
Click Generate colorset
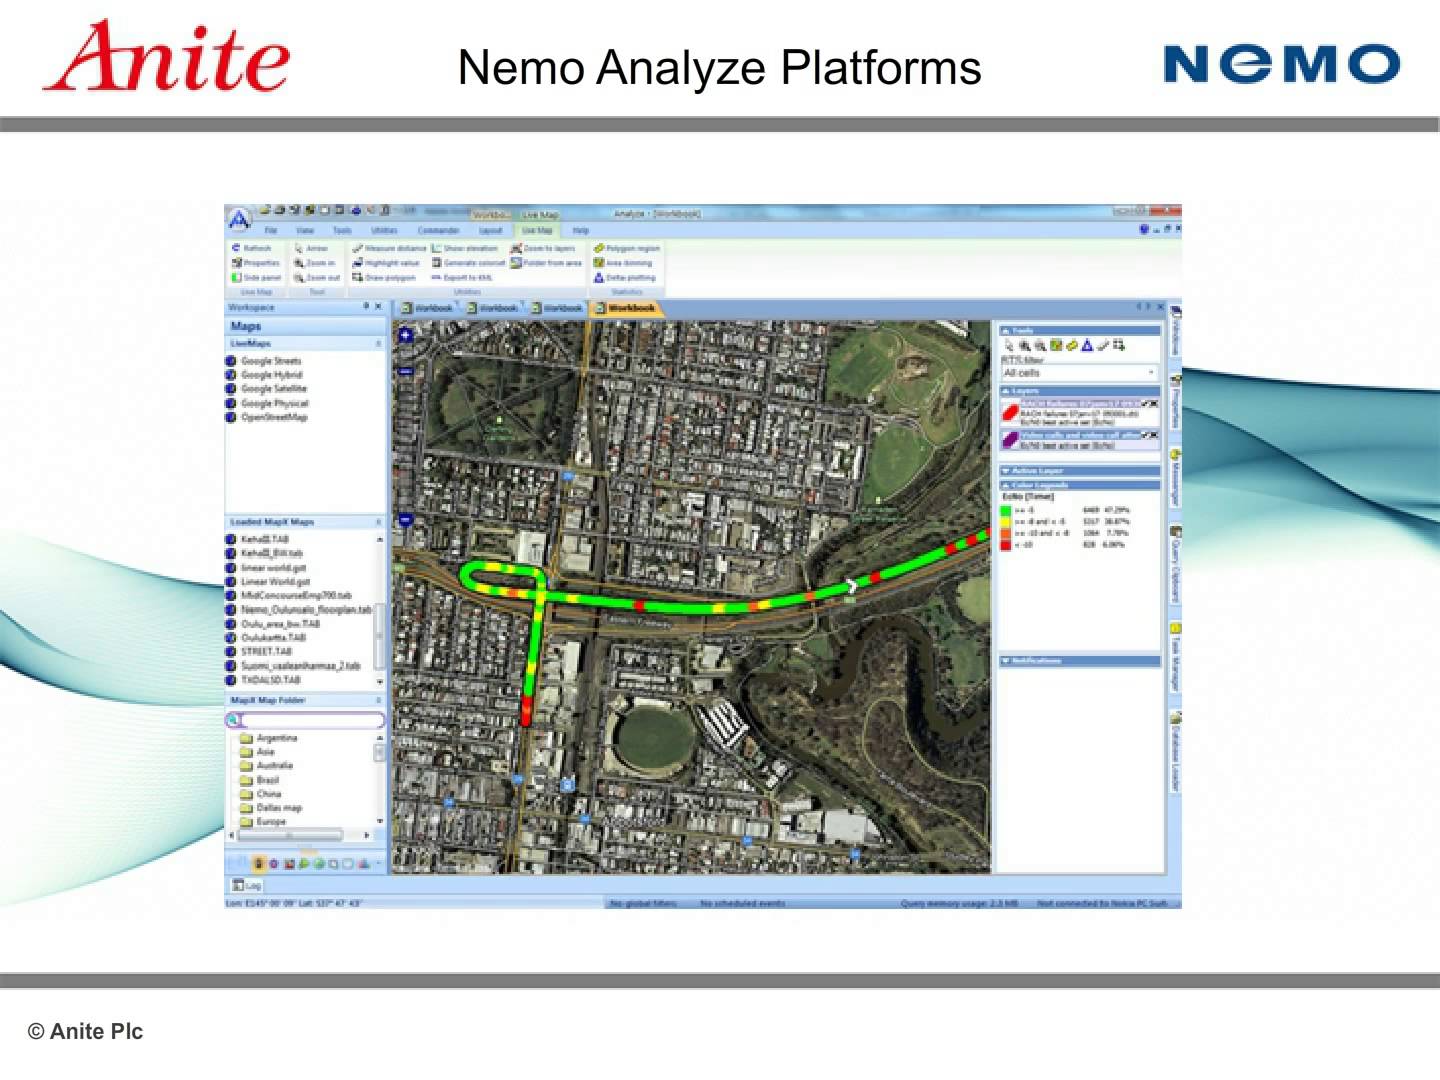(468, 263)
